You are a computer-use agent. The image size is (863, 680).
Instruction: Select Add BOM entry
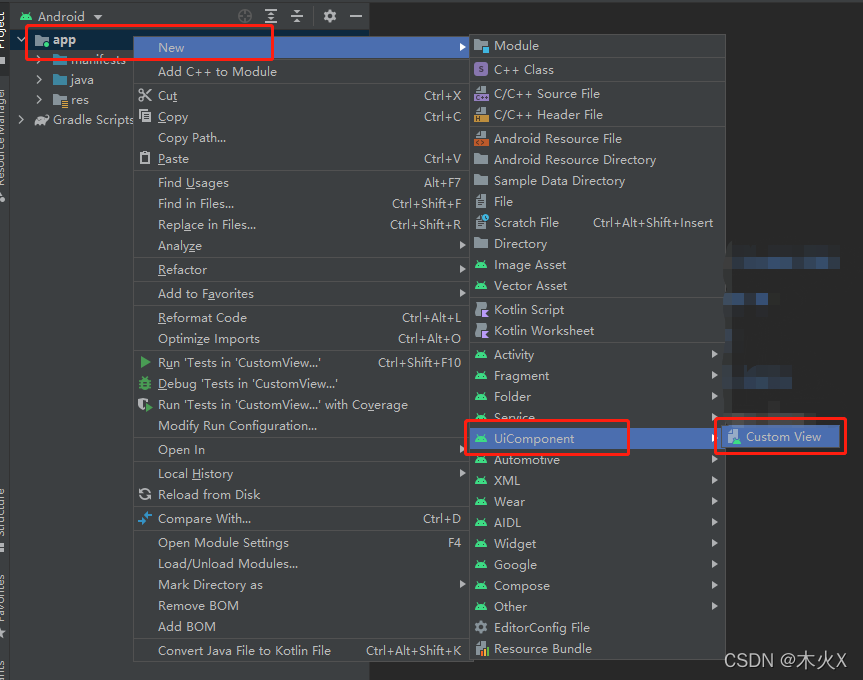click(x=301, y=626)
